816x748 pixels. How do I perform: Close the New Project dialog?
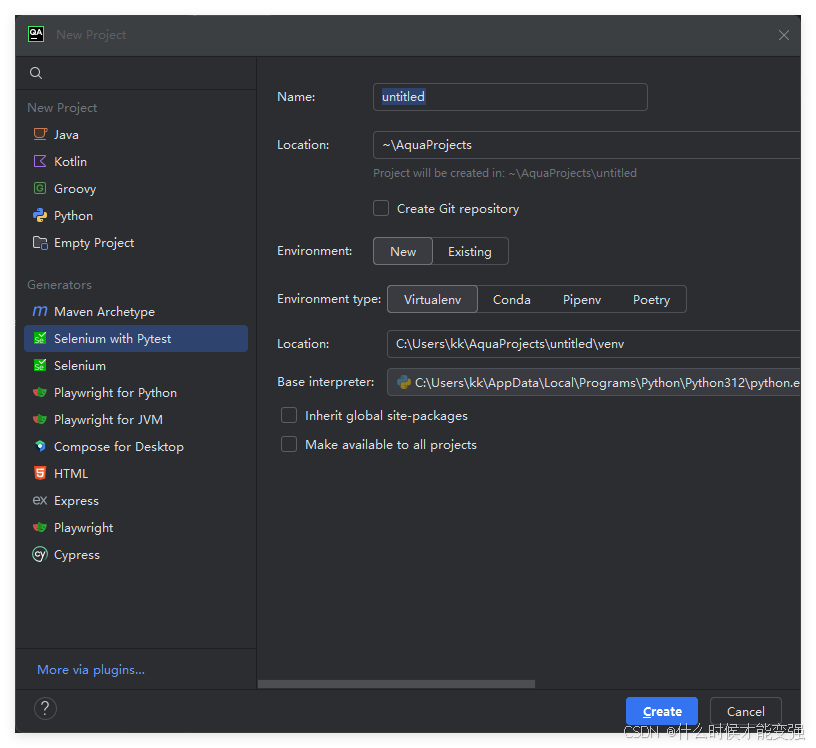coord(784,35)
